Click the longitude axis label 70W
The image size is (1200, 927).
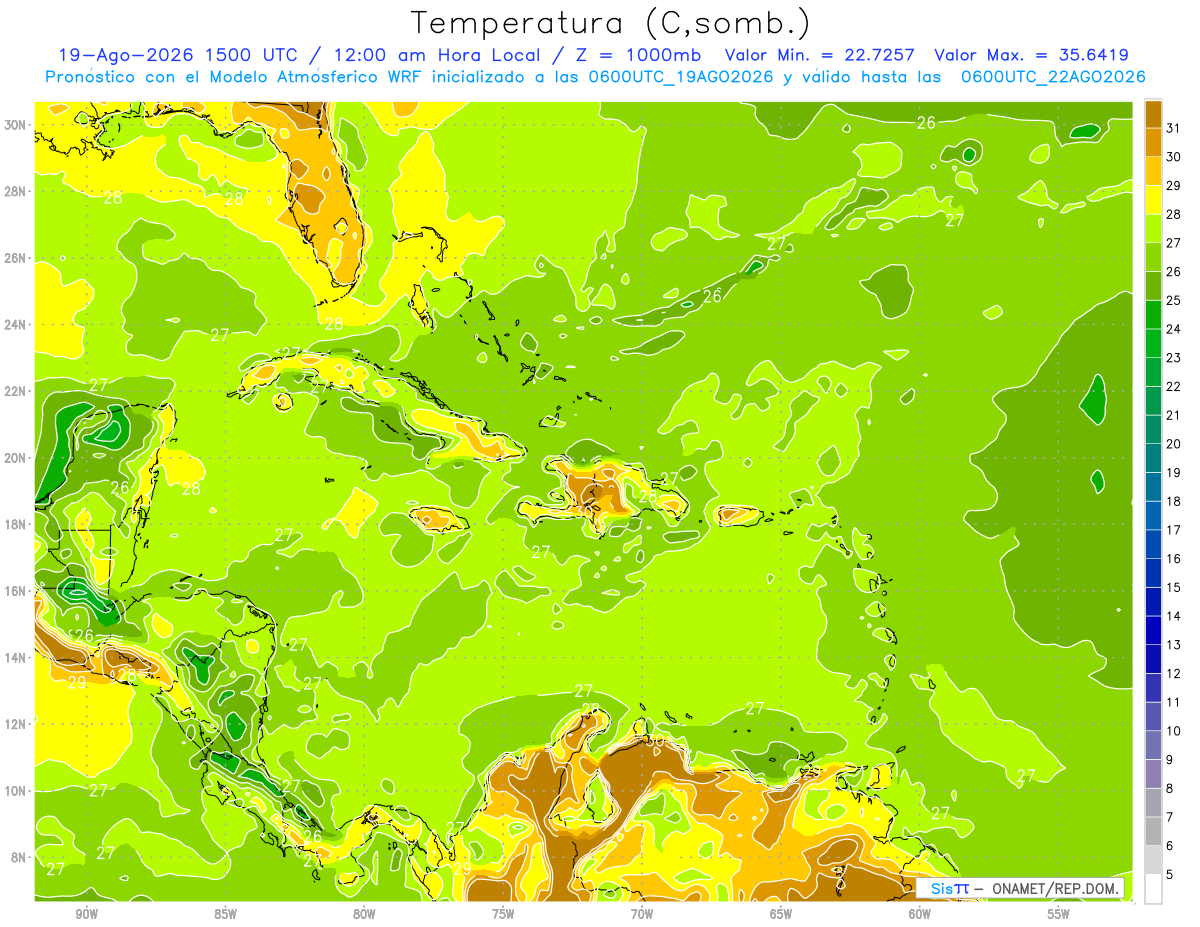click(642, 914)
